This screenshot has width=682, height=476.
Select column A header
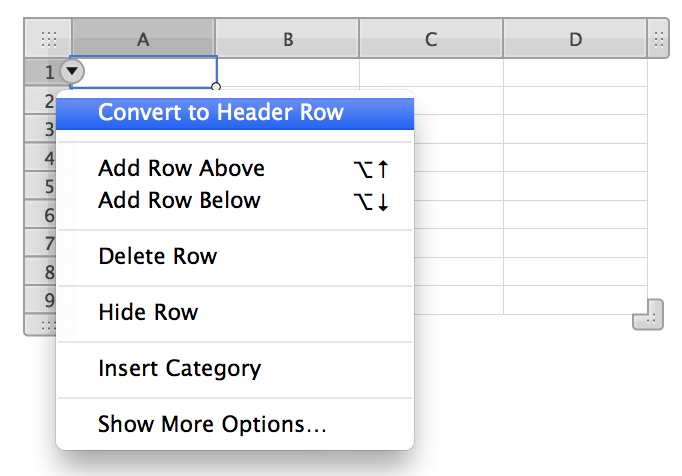(143, 39)
